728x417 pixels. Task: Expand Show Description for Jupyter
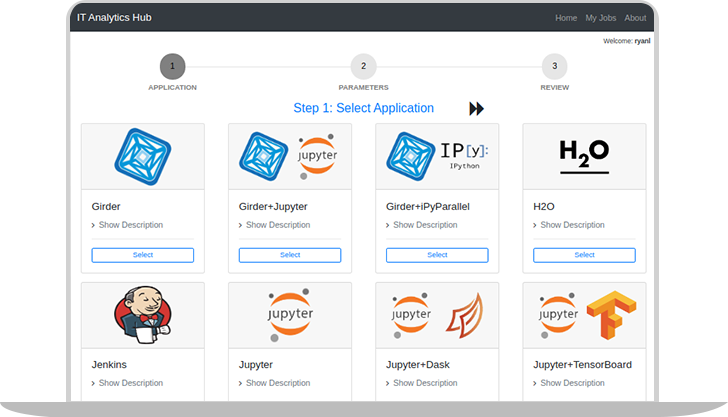pos(274,383)
